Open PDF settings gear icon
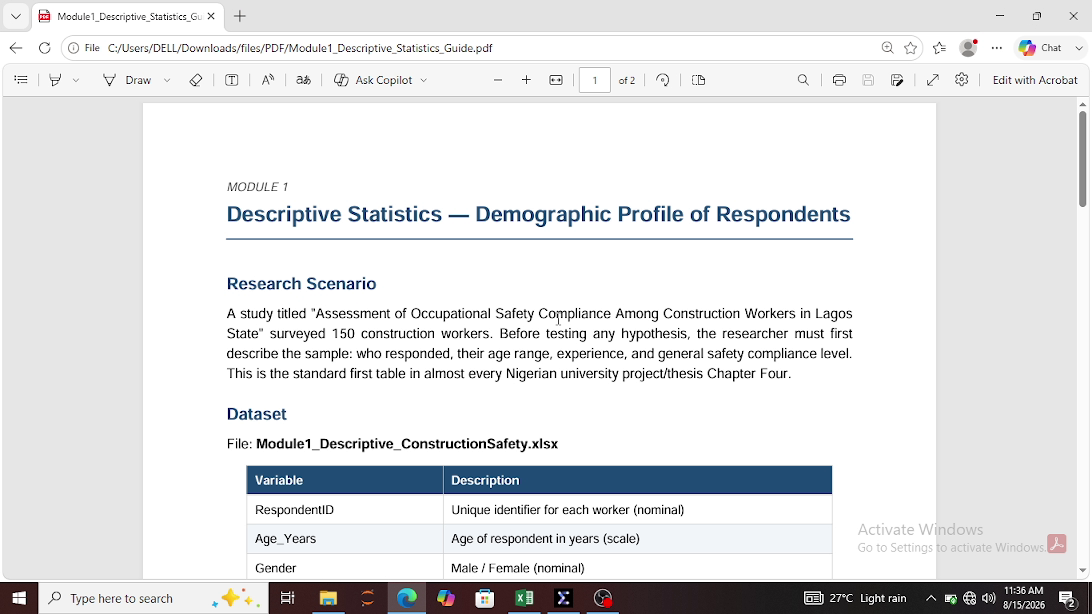 962,80
